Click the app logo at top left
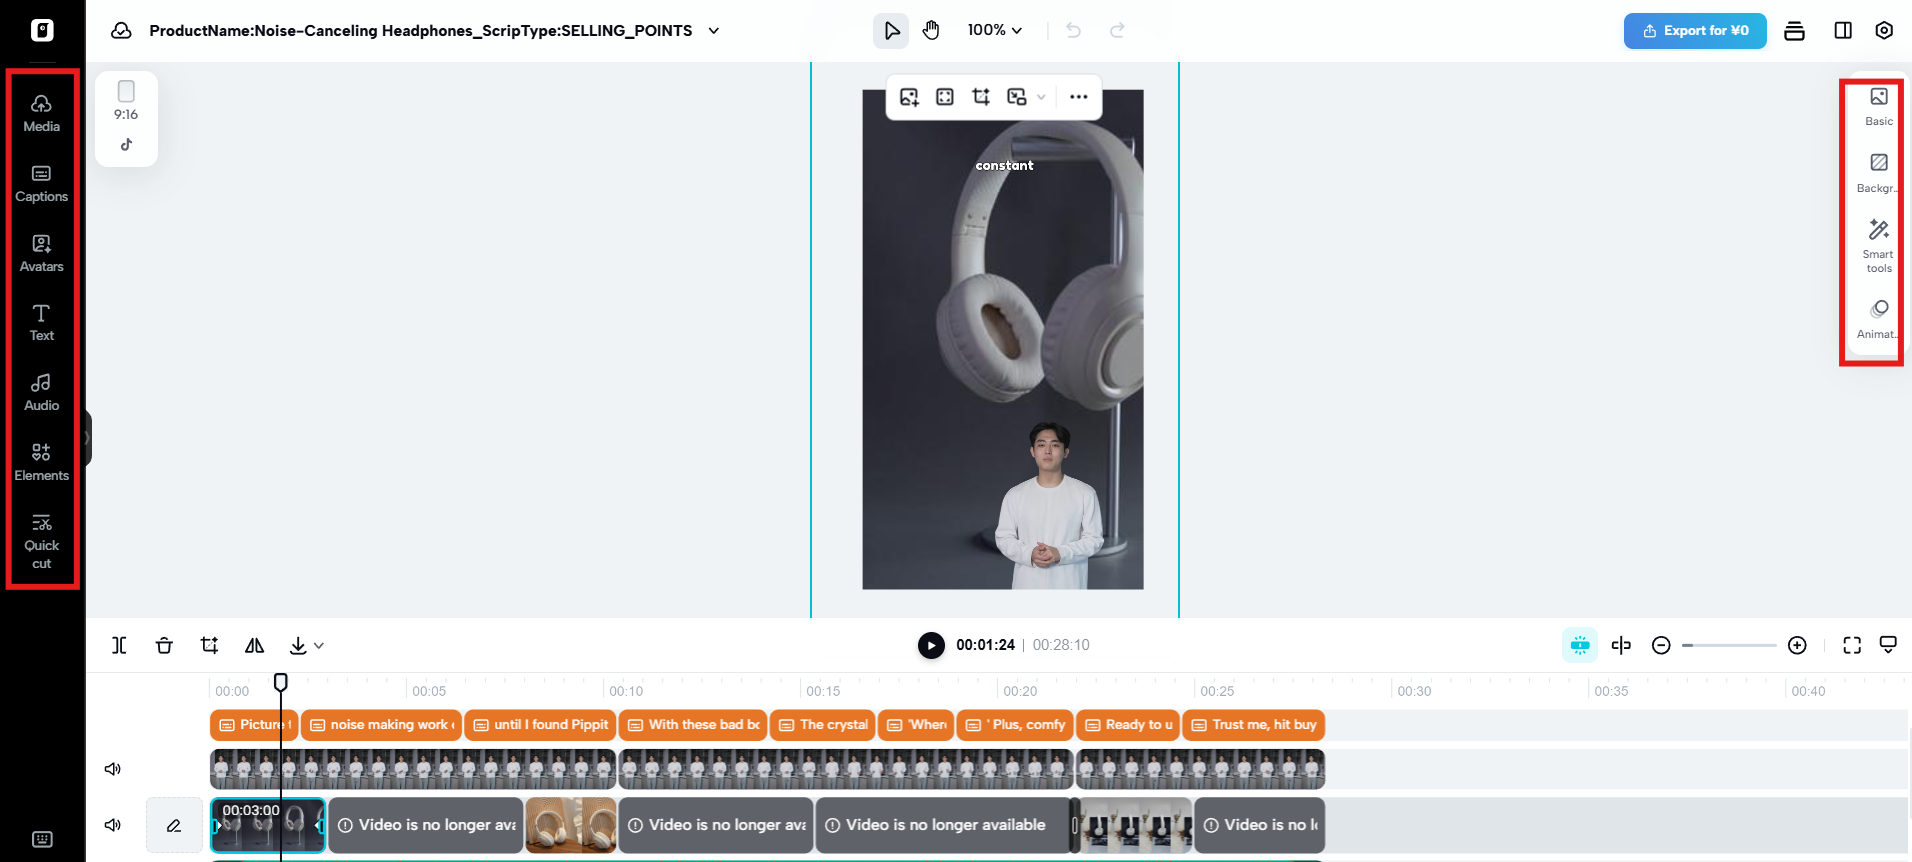1912x862 pixels. point(42,30)
